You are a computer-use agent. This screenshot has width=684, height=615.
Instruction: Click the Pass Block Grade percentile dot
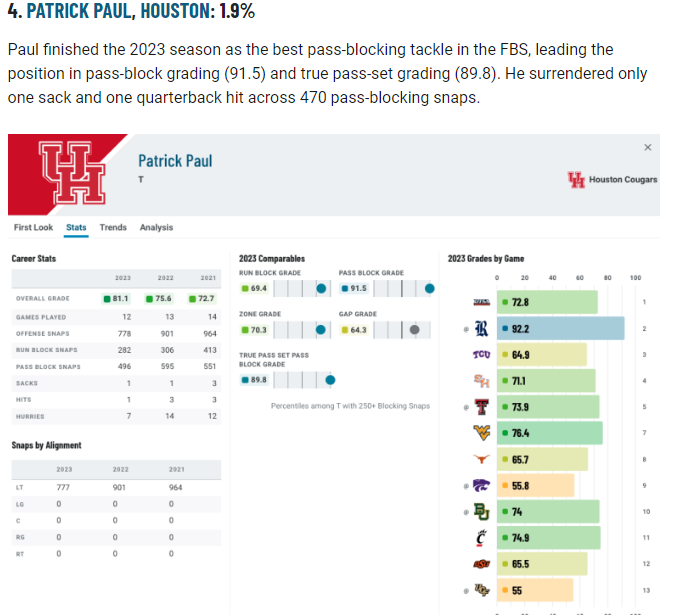tap(429, 289)
